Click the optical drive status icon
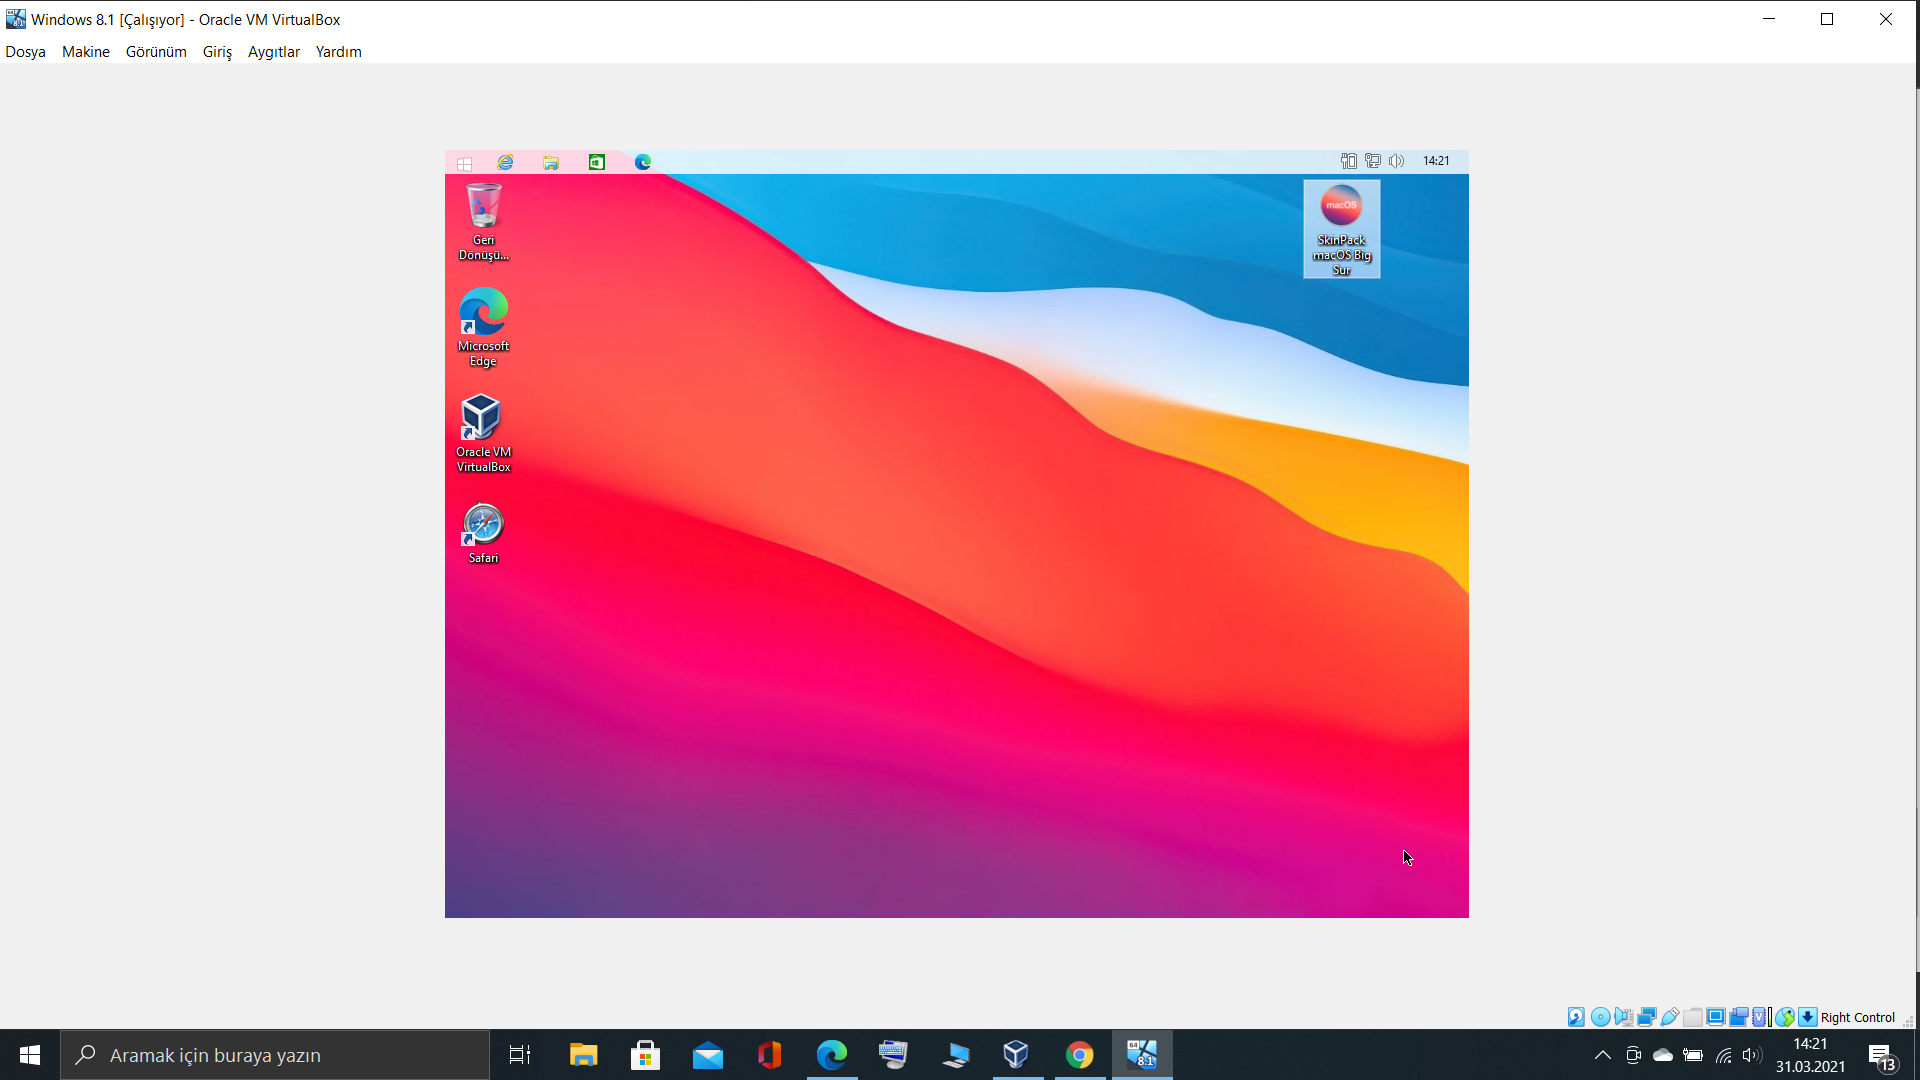This screenshot has height=1080, width=1920. tap(1600, 1017)
